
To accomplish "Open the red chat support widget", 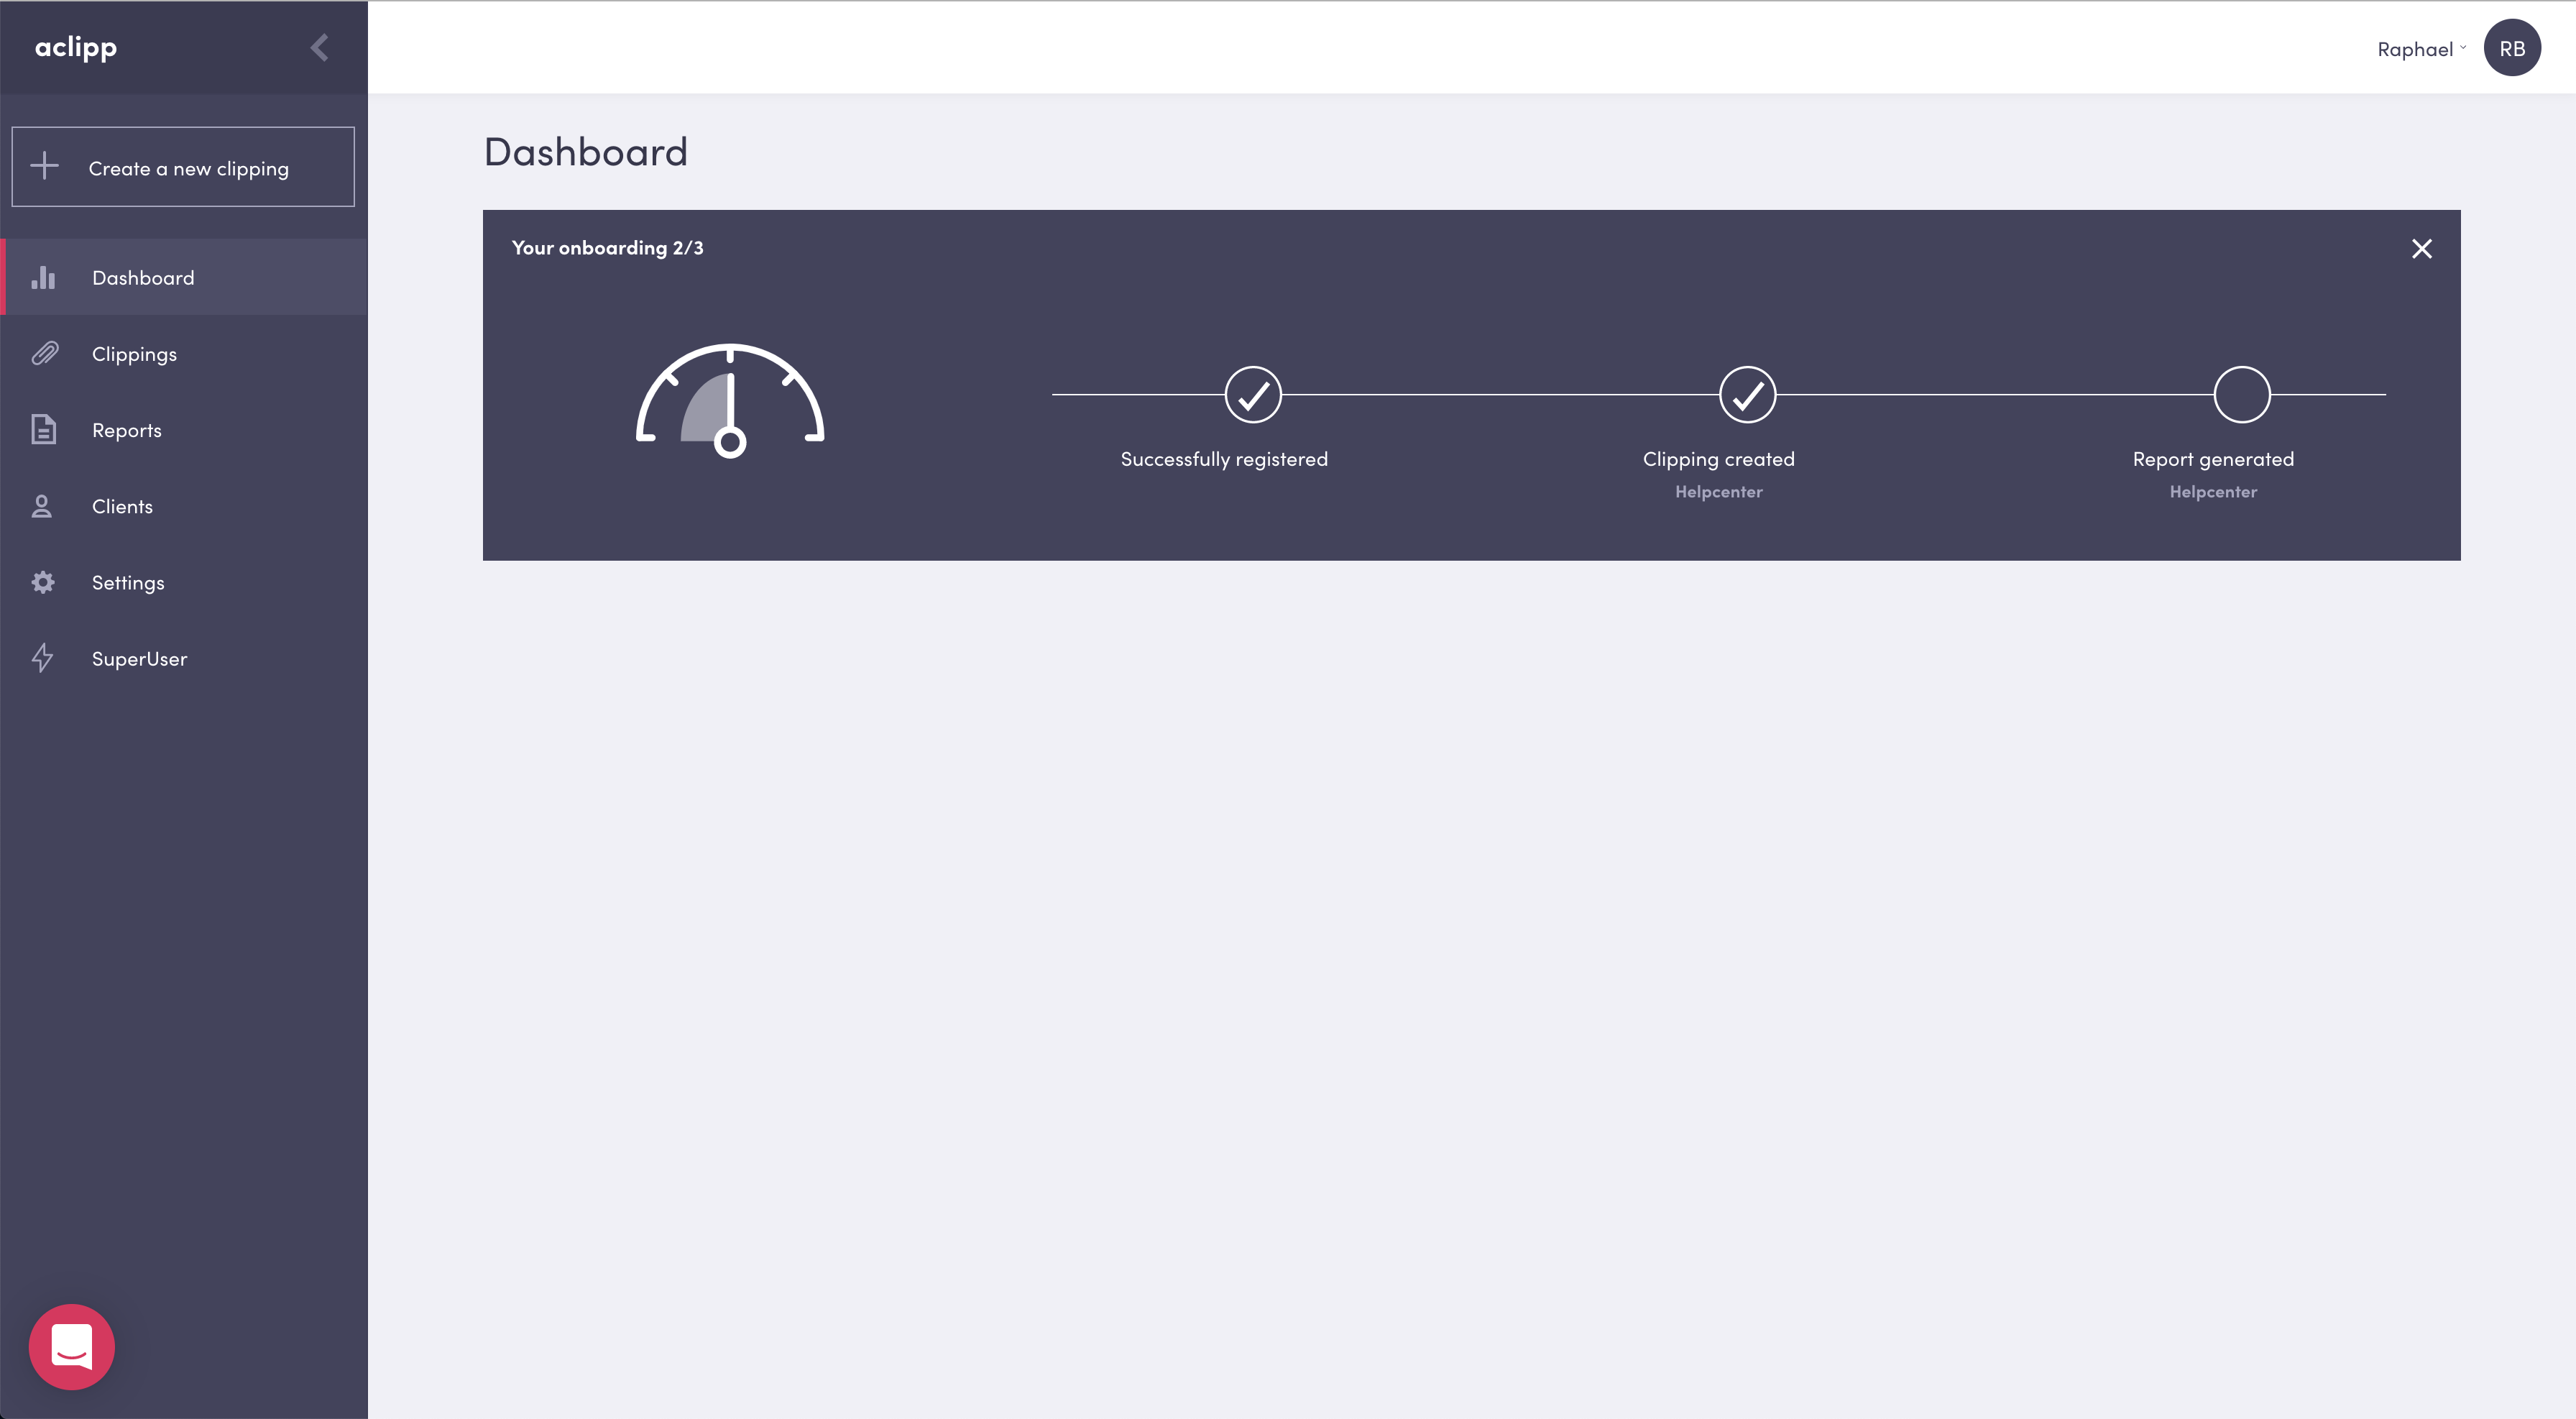I will tap(72, 1346).
